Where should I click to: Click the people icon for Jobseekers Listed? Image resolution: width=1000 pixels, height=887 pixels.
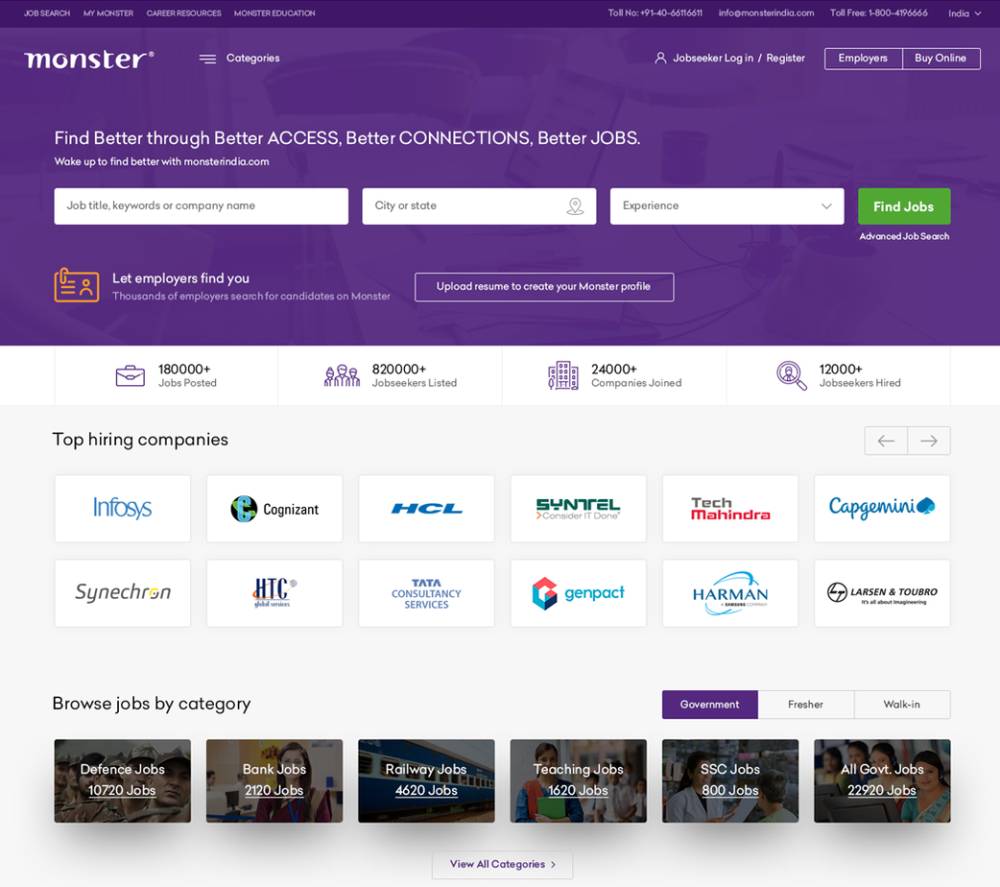point(342,376)
